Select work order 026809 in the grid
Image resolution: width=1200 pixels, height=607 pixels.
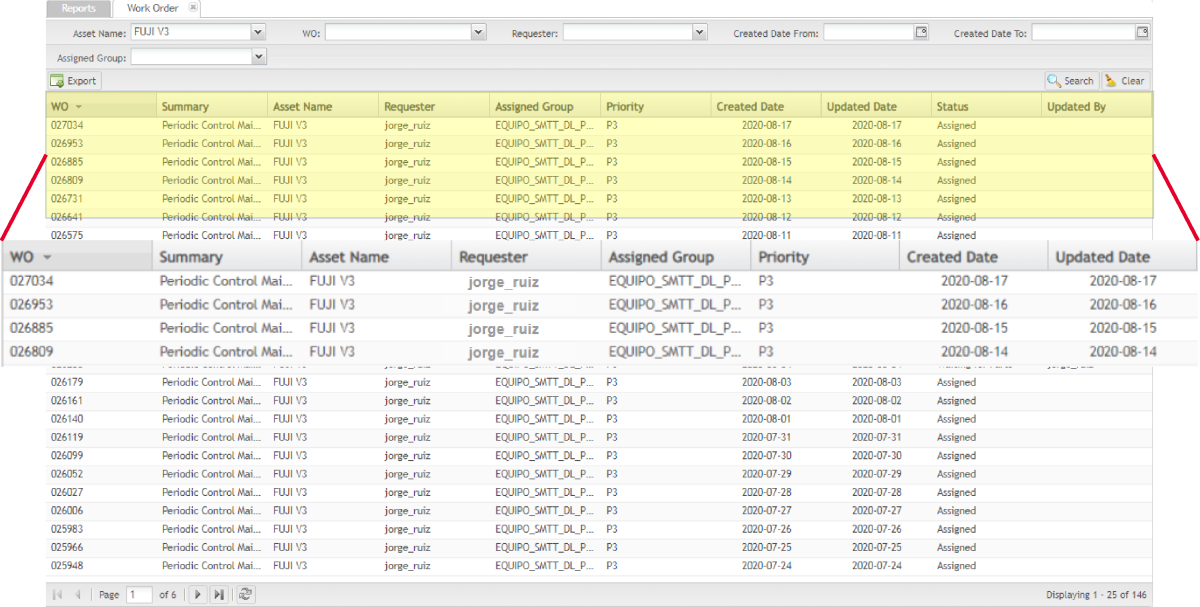599,180
